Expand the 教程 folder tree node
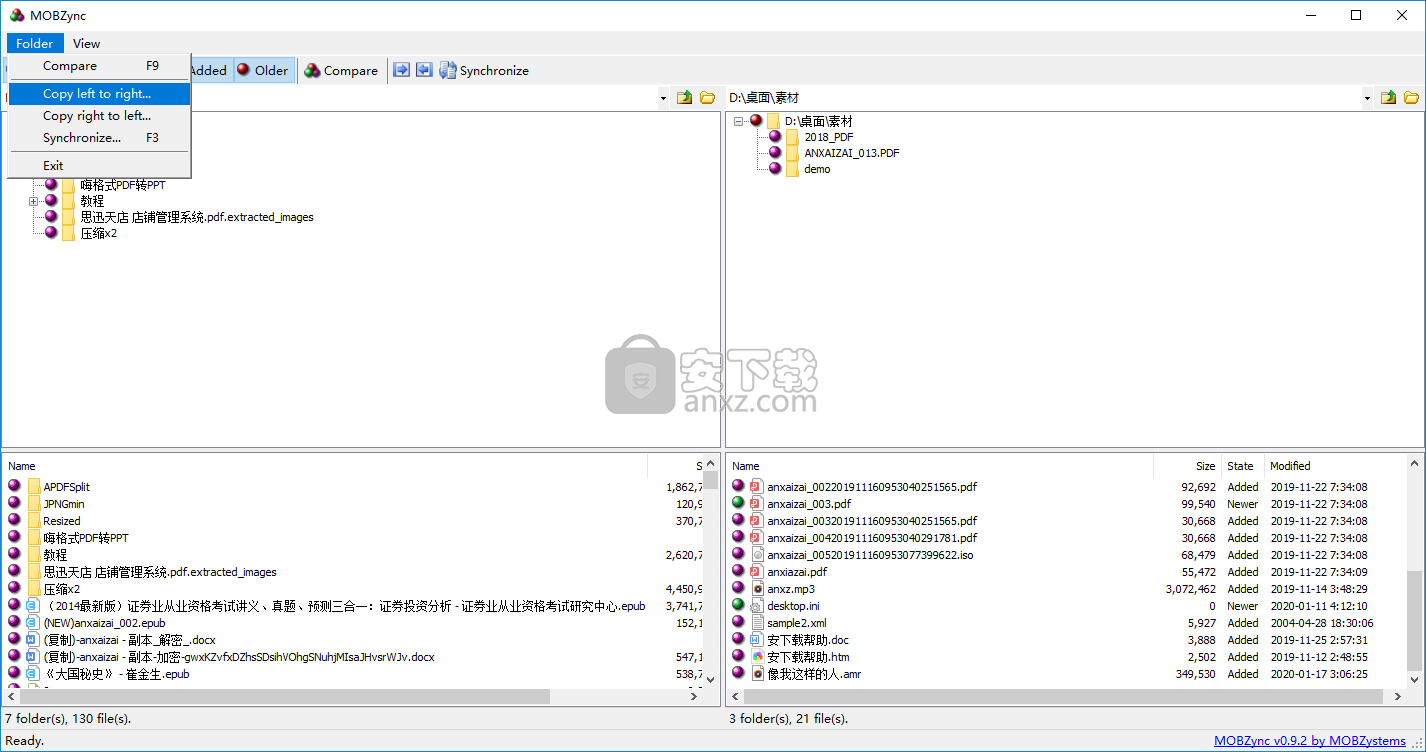 click(x=33, y=201)
